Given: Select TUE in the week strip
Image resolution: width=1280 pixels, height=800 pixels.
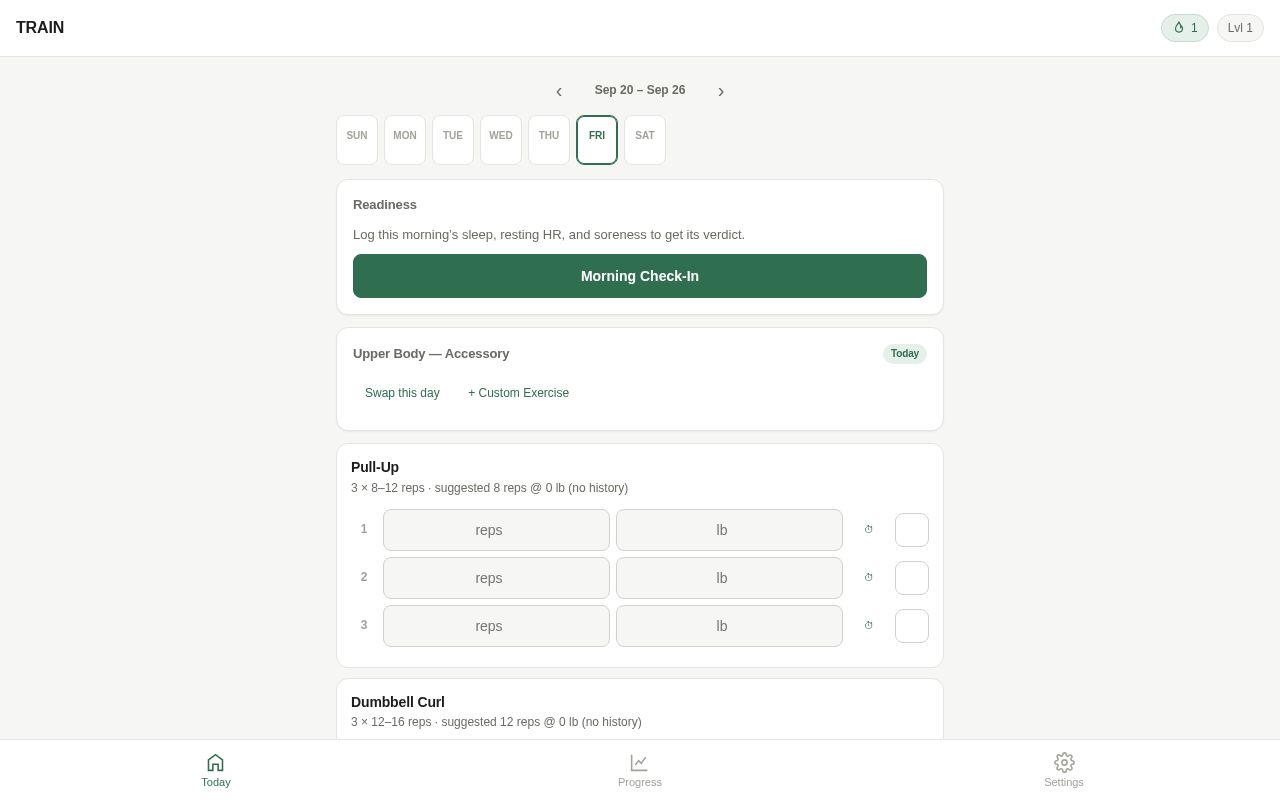Looking at the screenshot, I should [x=453, y=140].
